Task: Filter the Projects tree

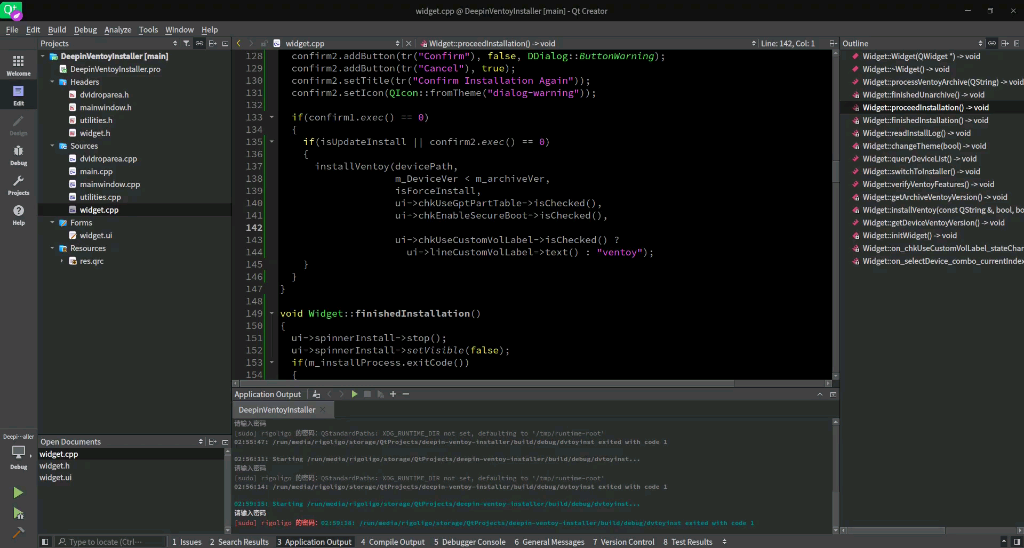Action: pyautogui.click(x=186, y=43)
